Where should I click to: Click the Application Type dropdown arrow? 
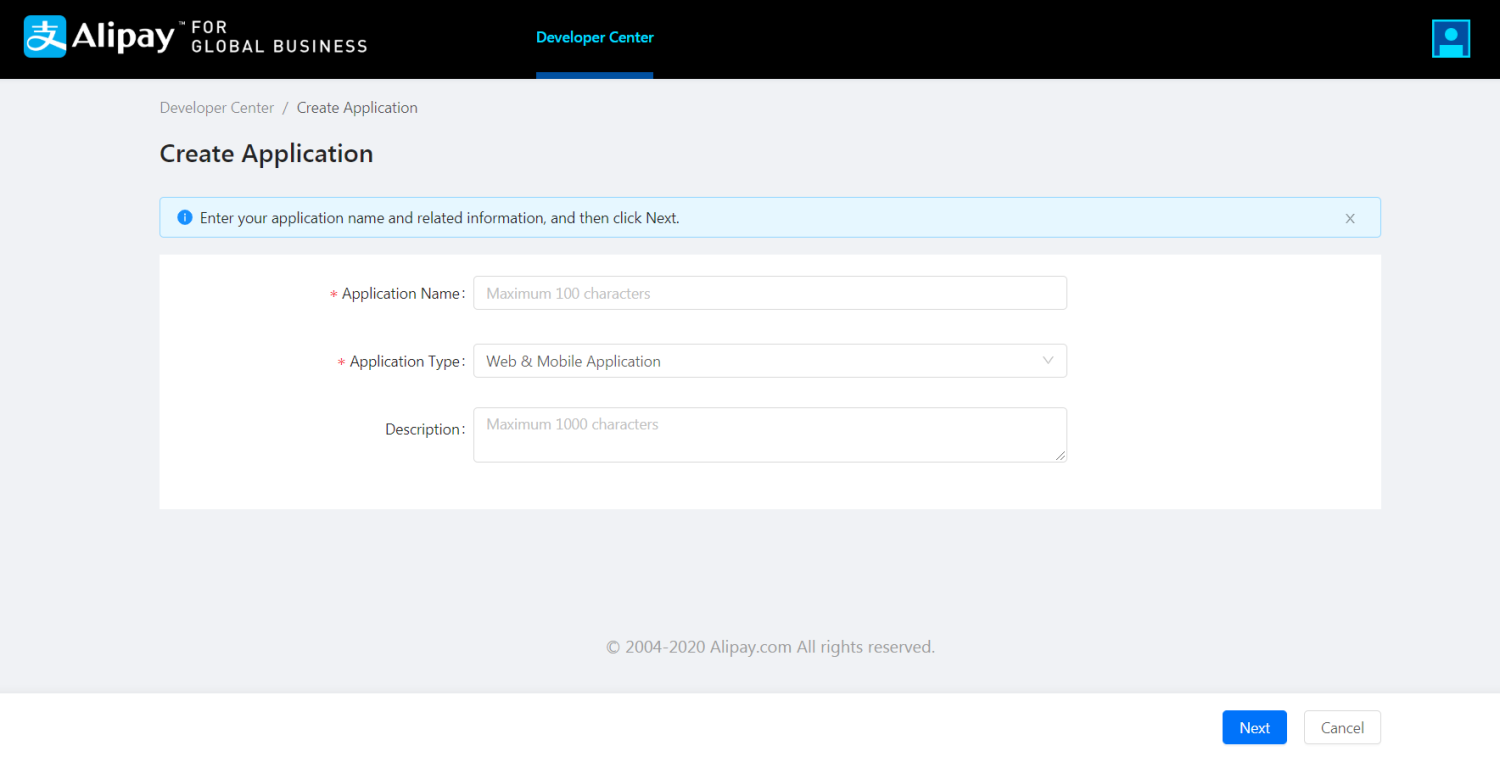click(1048, 361)
